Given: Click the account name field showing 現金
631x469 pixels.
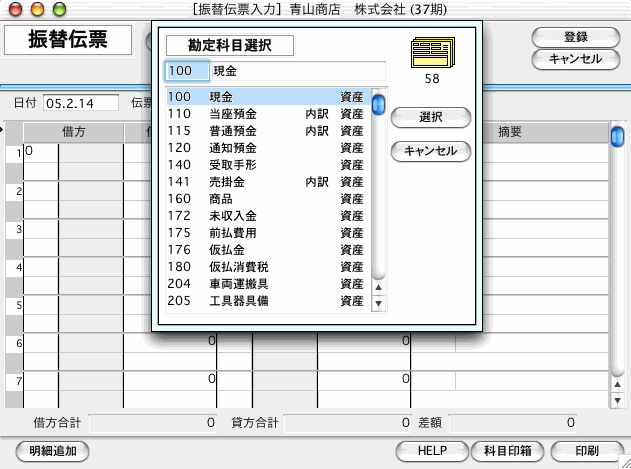Looking at the screenshot, I should (297, 72).
